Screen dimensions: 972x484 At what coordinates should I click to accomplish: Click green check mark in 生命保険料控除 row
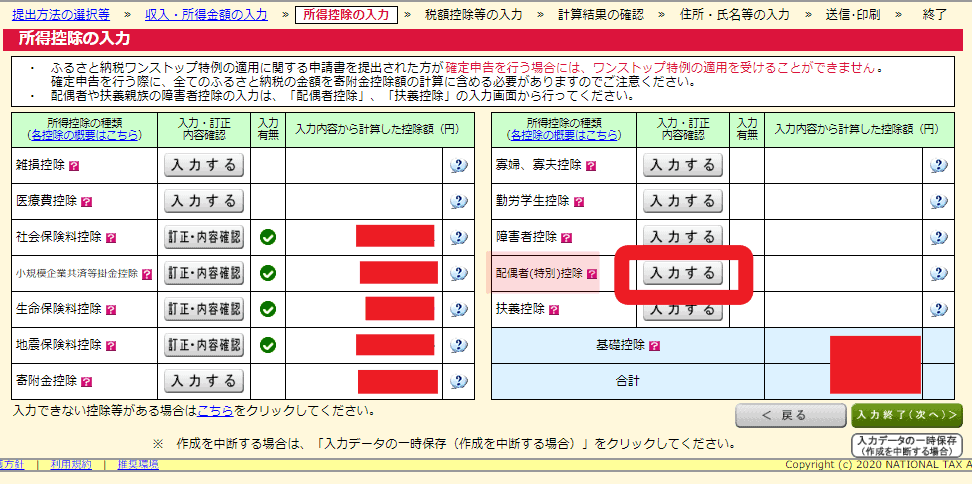(268, 309)
